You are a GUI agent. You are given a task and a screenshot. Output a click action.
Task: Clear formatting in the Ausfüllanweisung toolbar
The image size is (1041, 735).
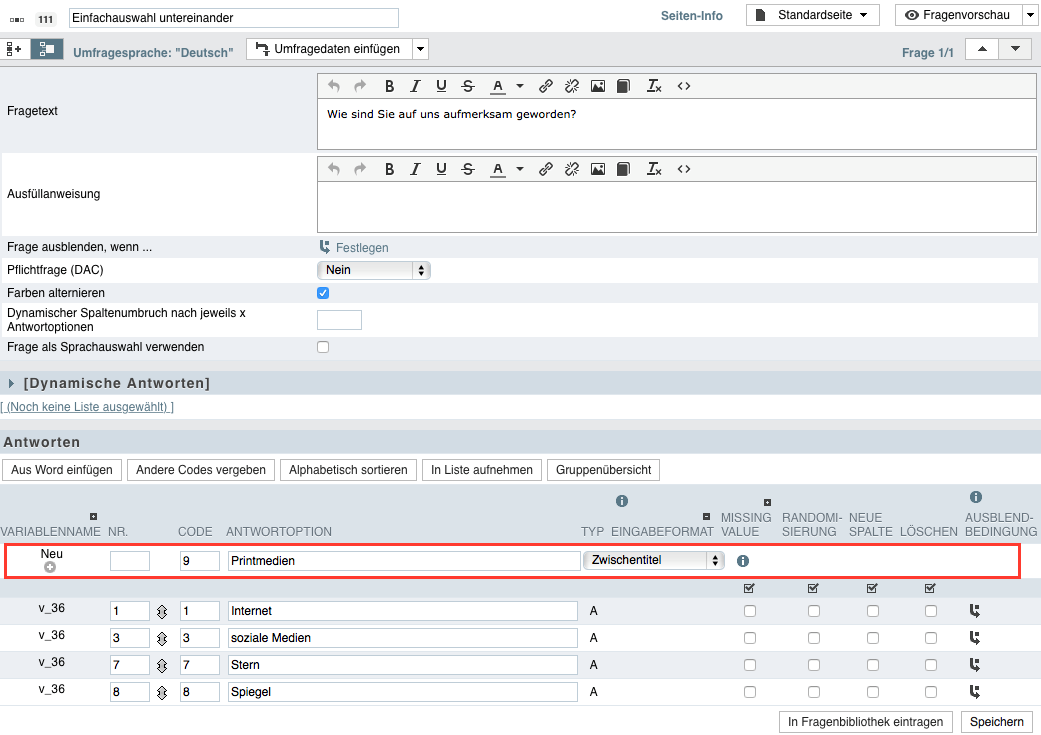[x=654, y=169]
